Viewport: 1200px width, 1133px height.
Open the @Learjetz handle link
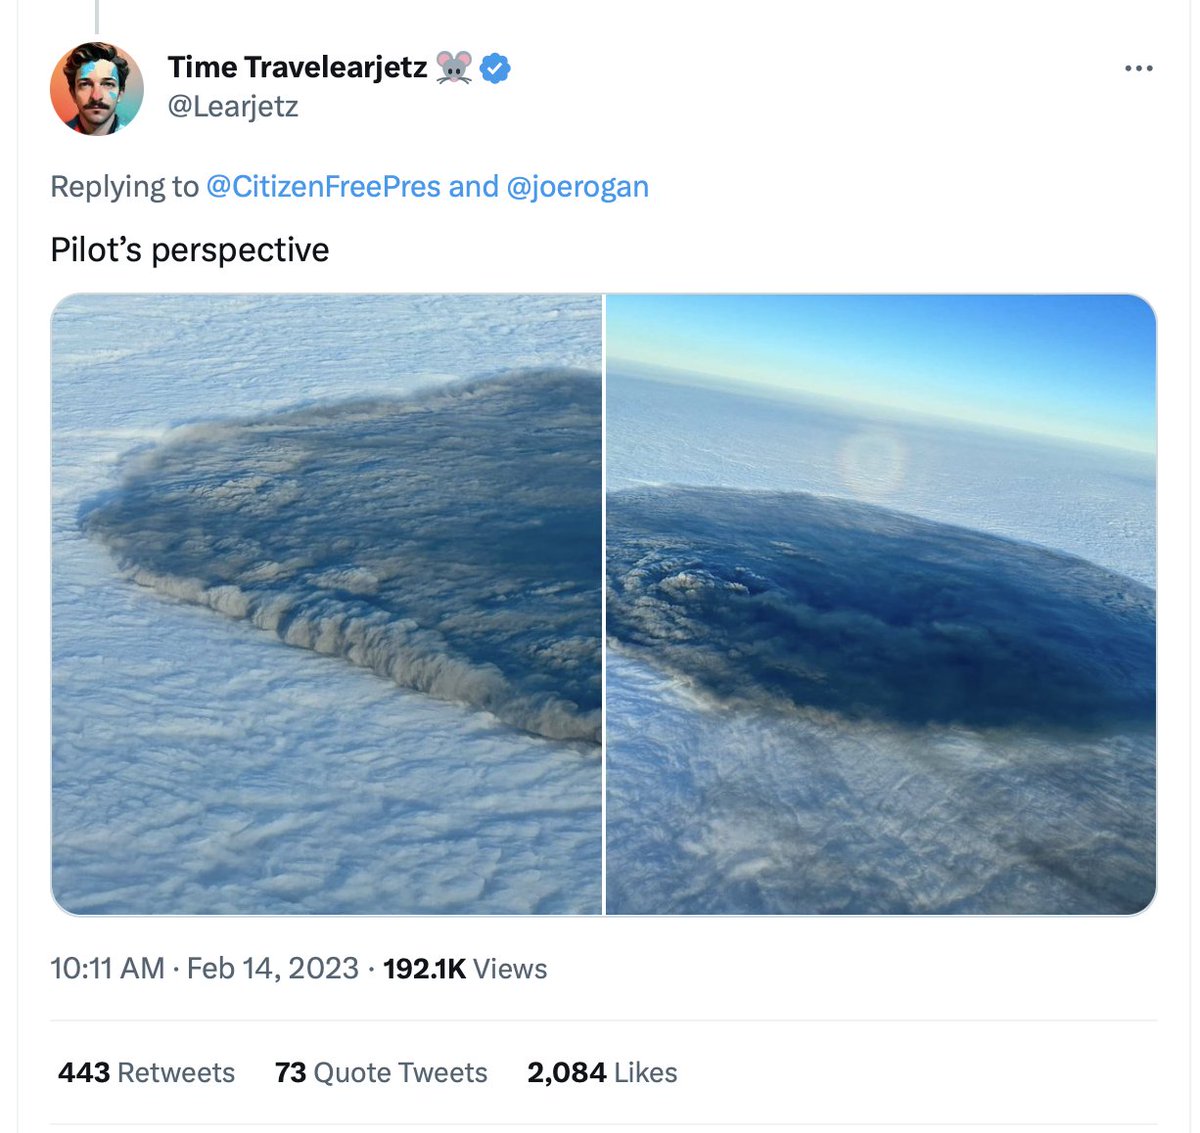pyautogui.click(x=233, y=106)
